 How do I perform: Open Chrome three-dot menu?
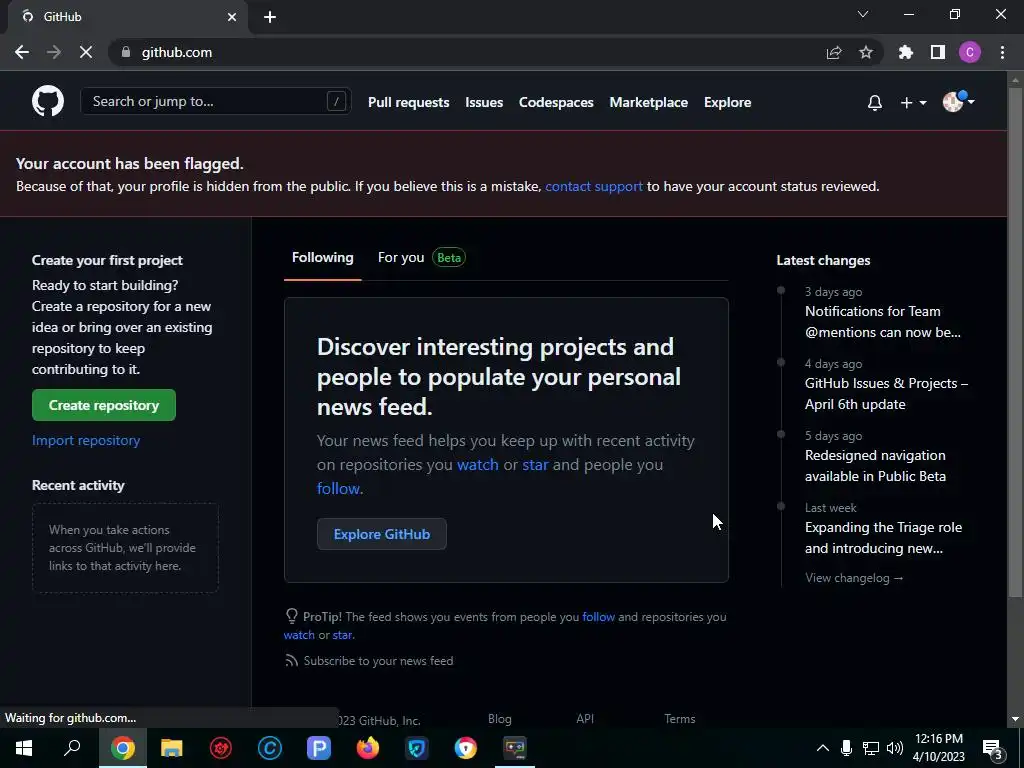(1002, 52)
